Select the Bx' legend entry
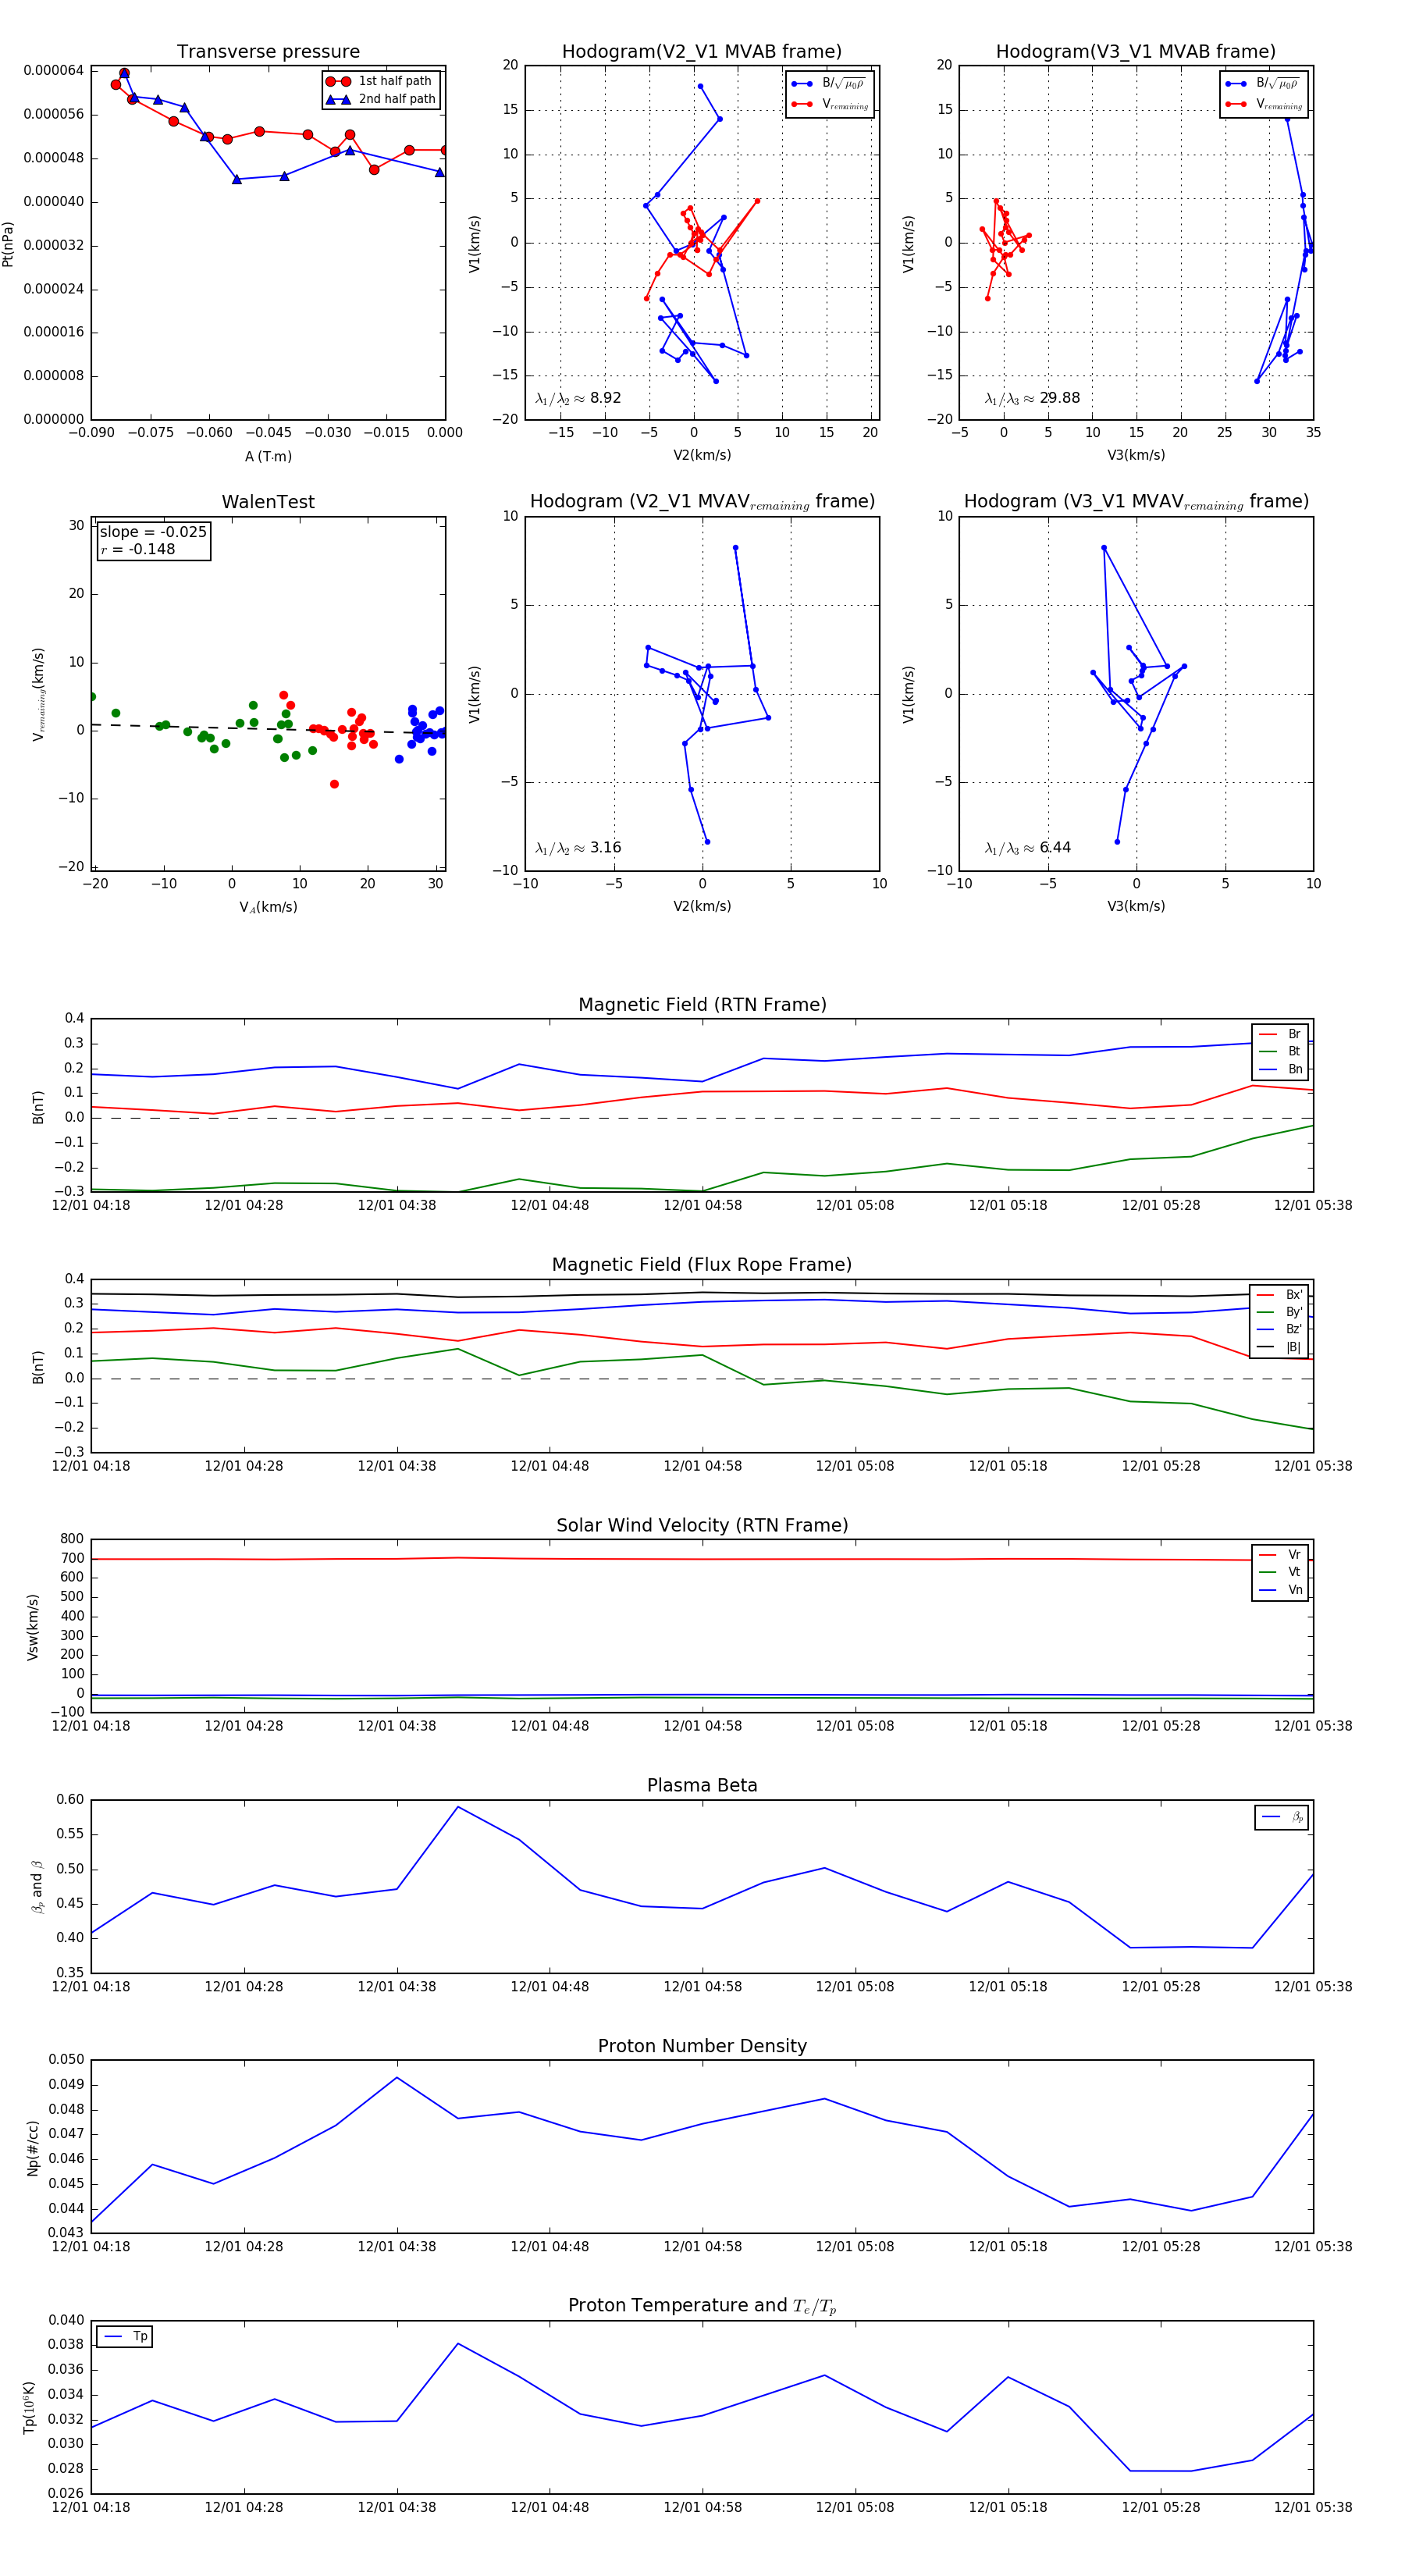Image resolution: width=1405 pixels, height=2576 pixels. point(1279,1294)
